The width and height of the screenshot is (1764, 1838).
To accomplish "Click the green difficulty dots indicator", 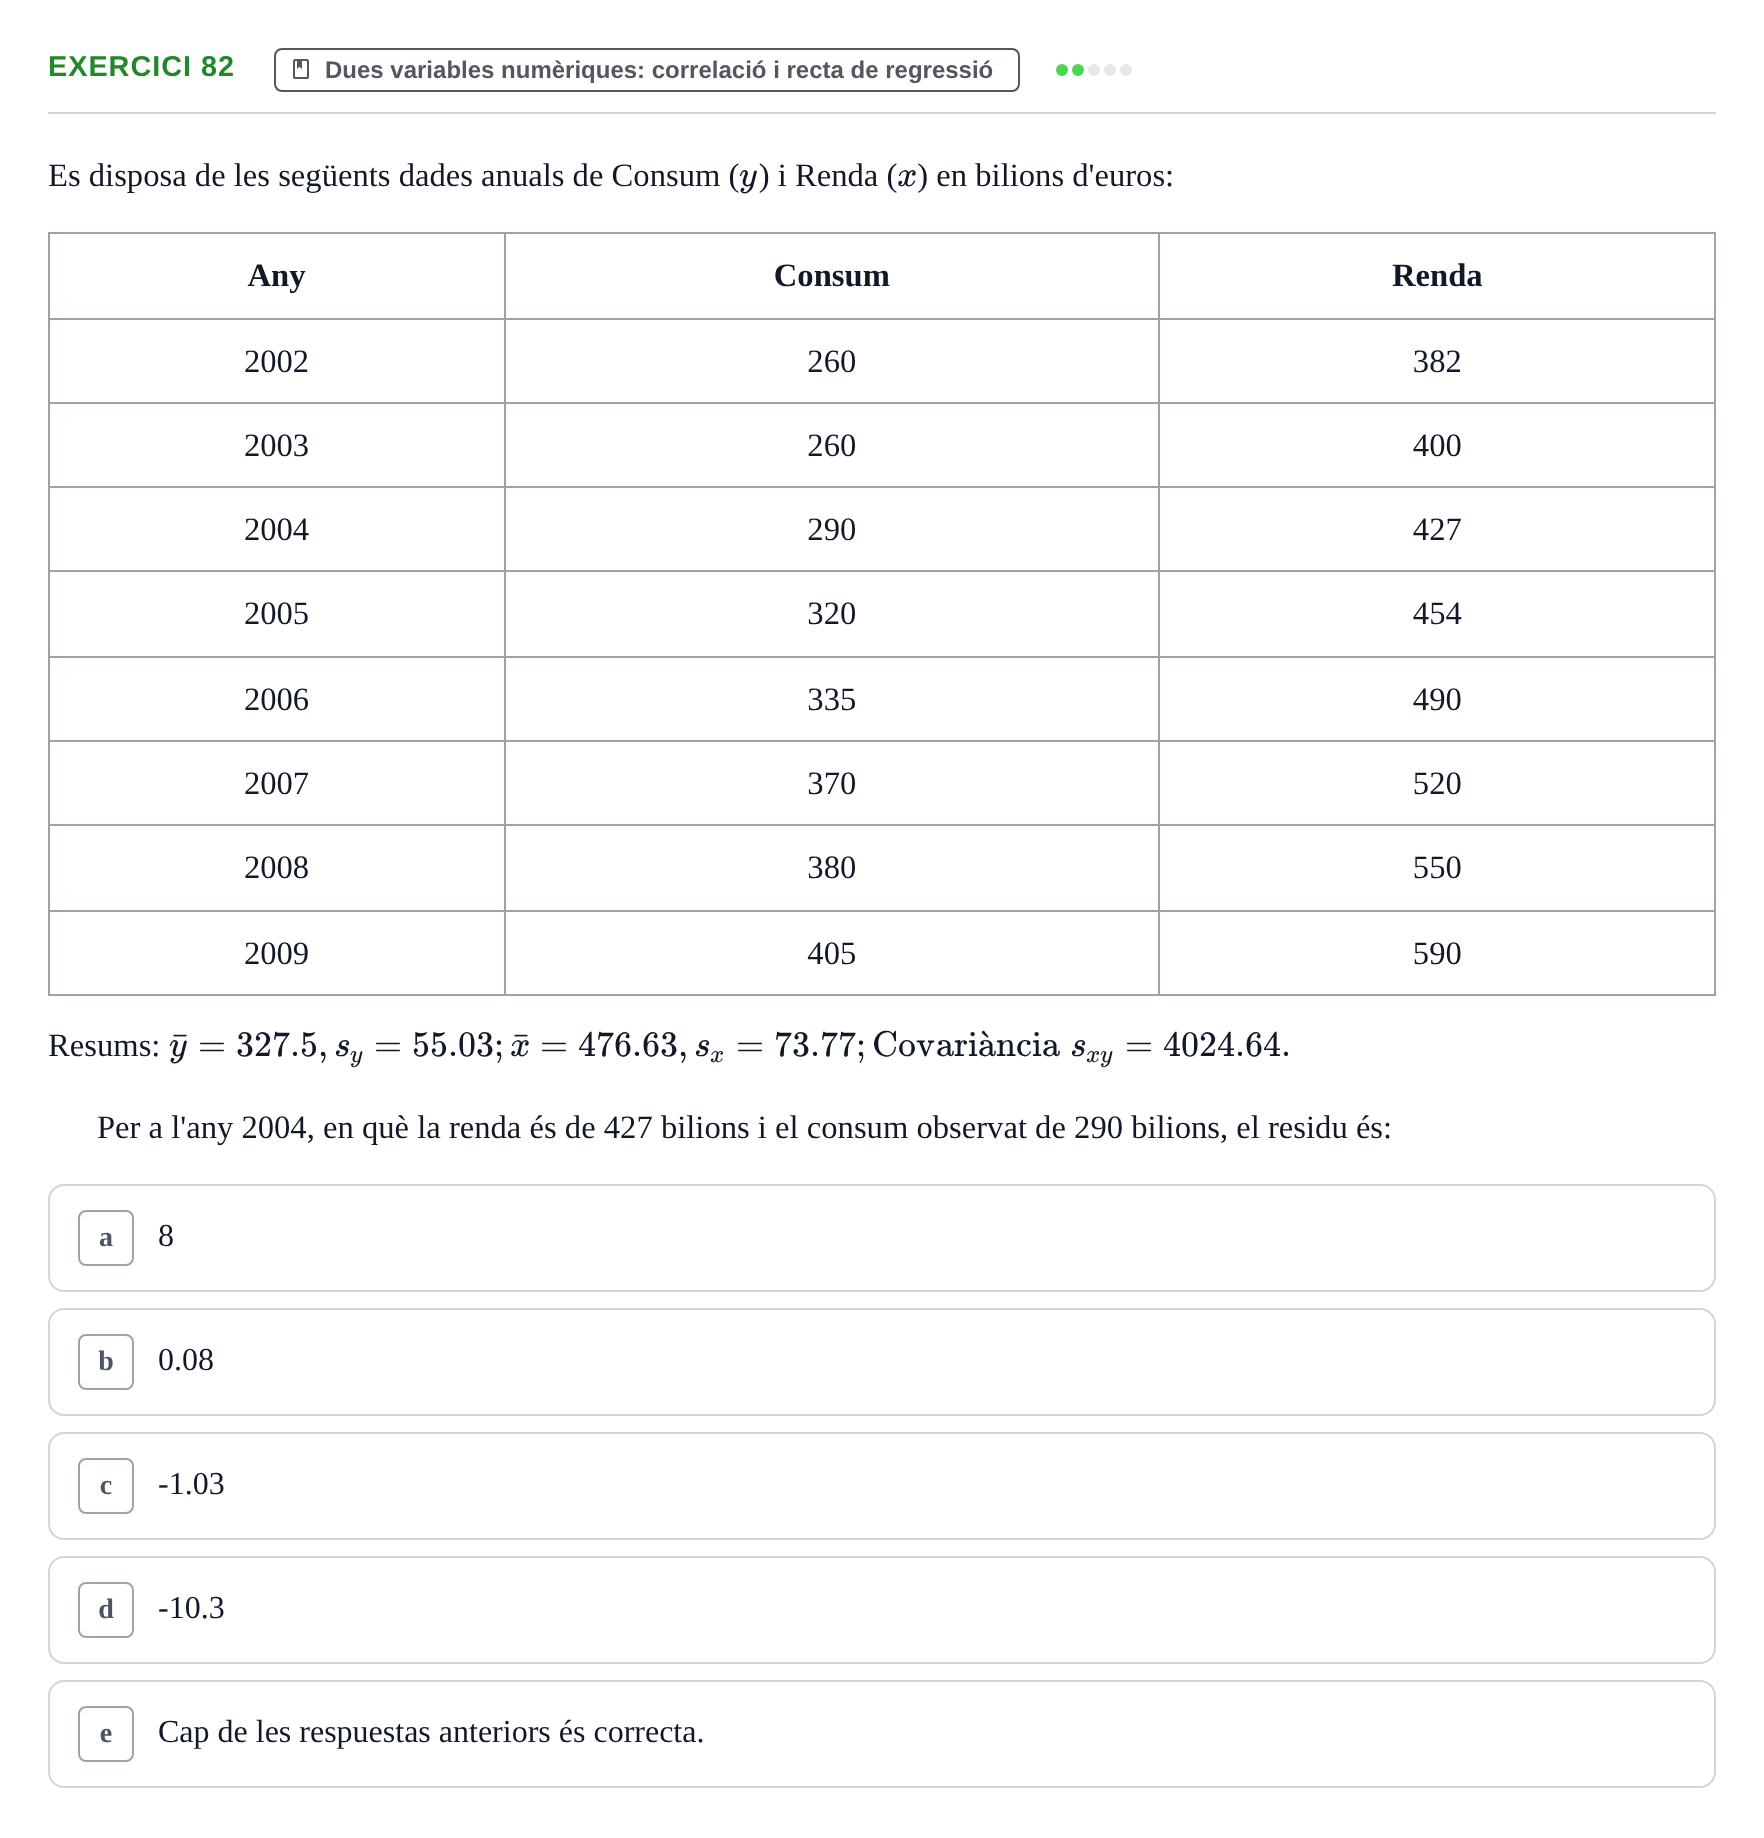I will click(1094, 70).
